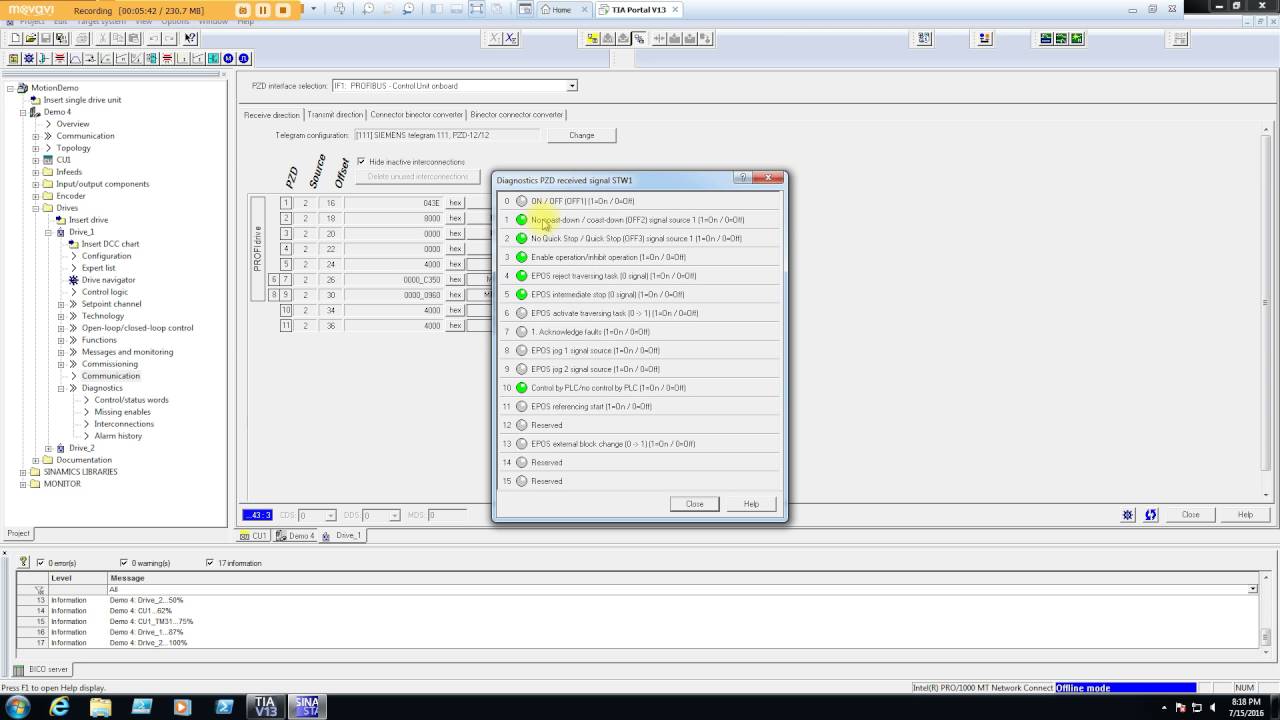The height and width of the screenshot is (720, 1280).
Task: Open Internet Explorer from taskbar
Action: [x=59, y=707]
